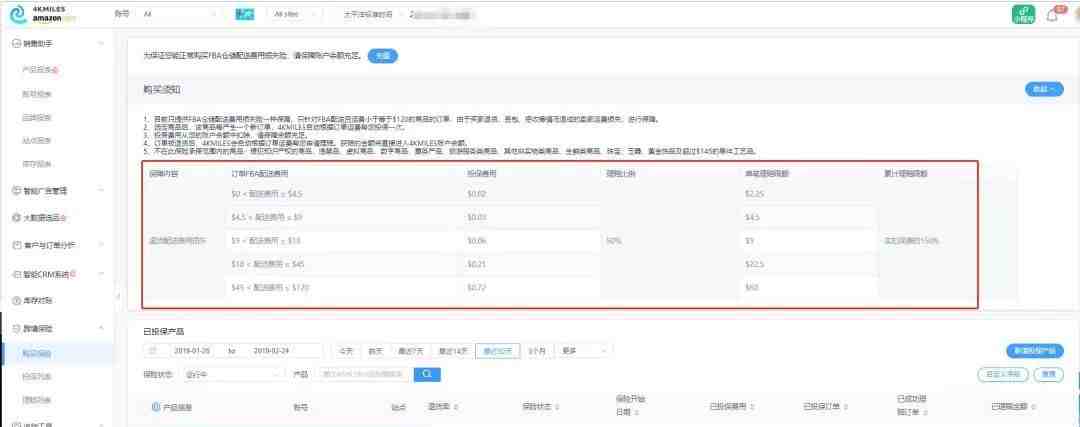Click the green mini-program icon

[1024, 14]
